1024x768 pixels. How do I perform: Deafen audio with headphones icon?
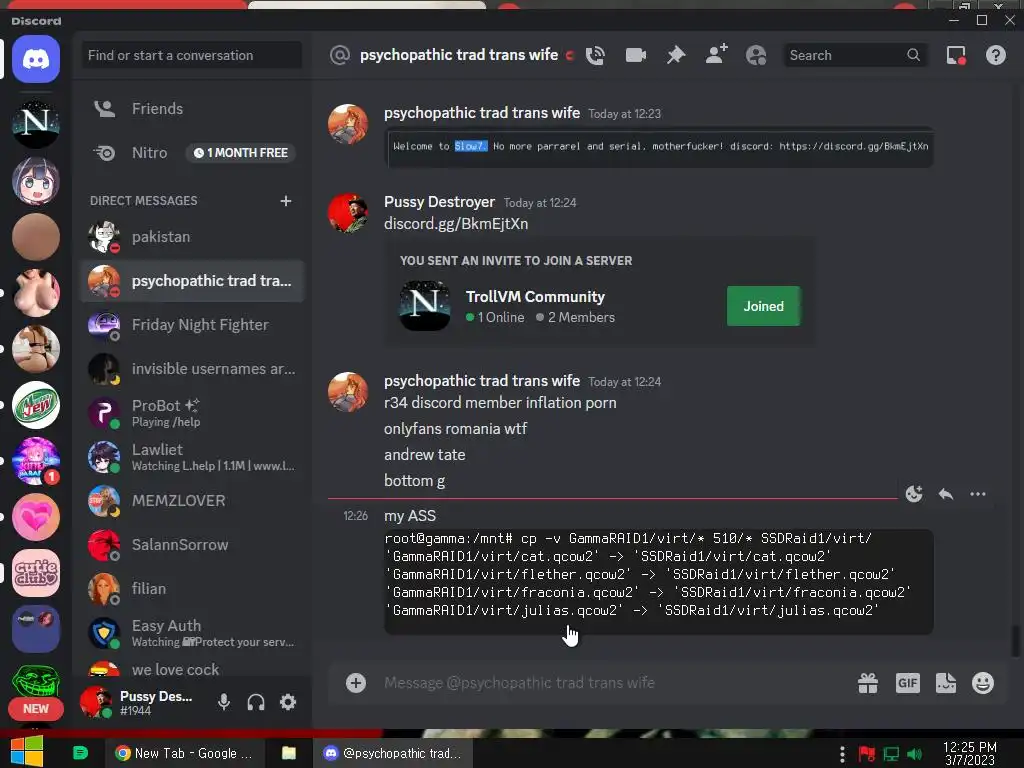coord(256,702)
